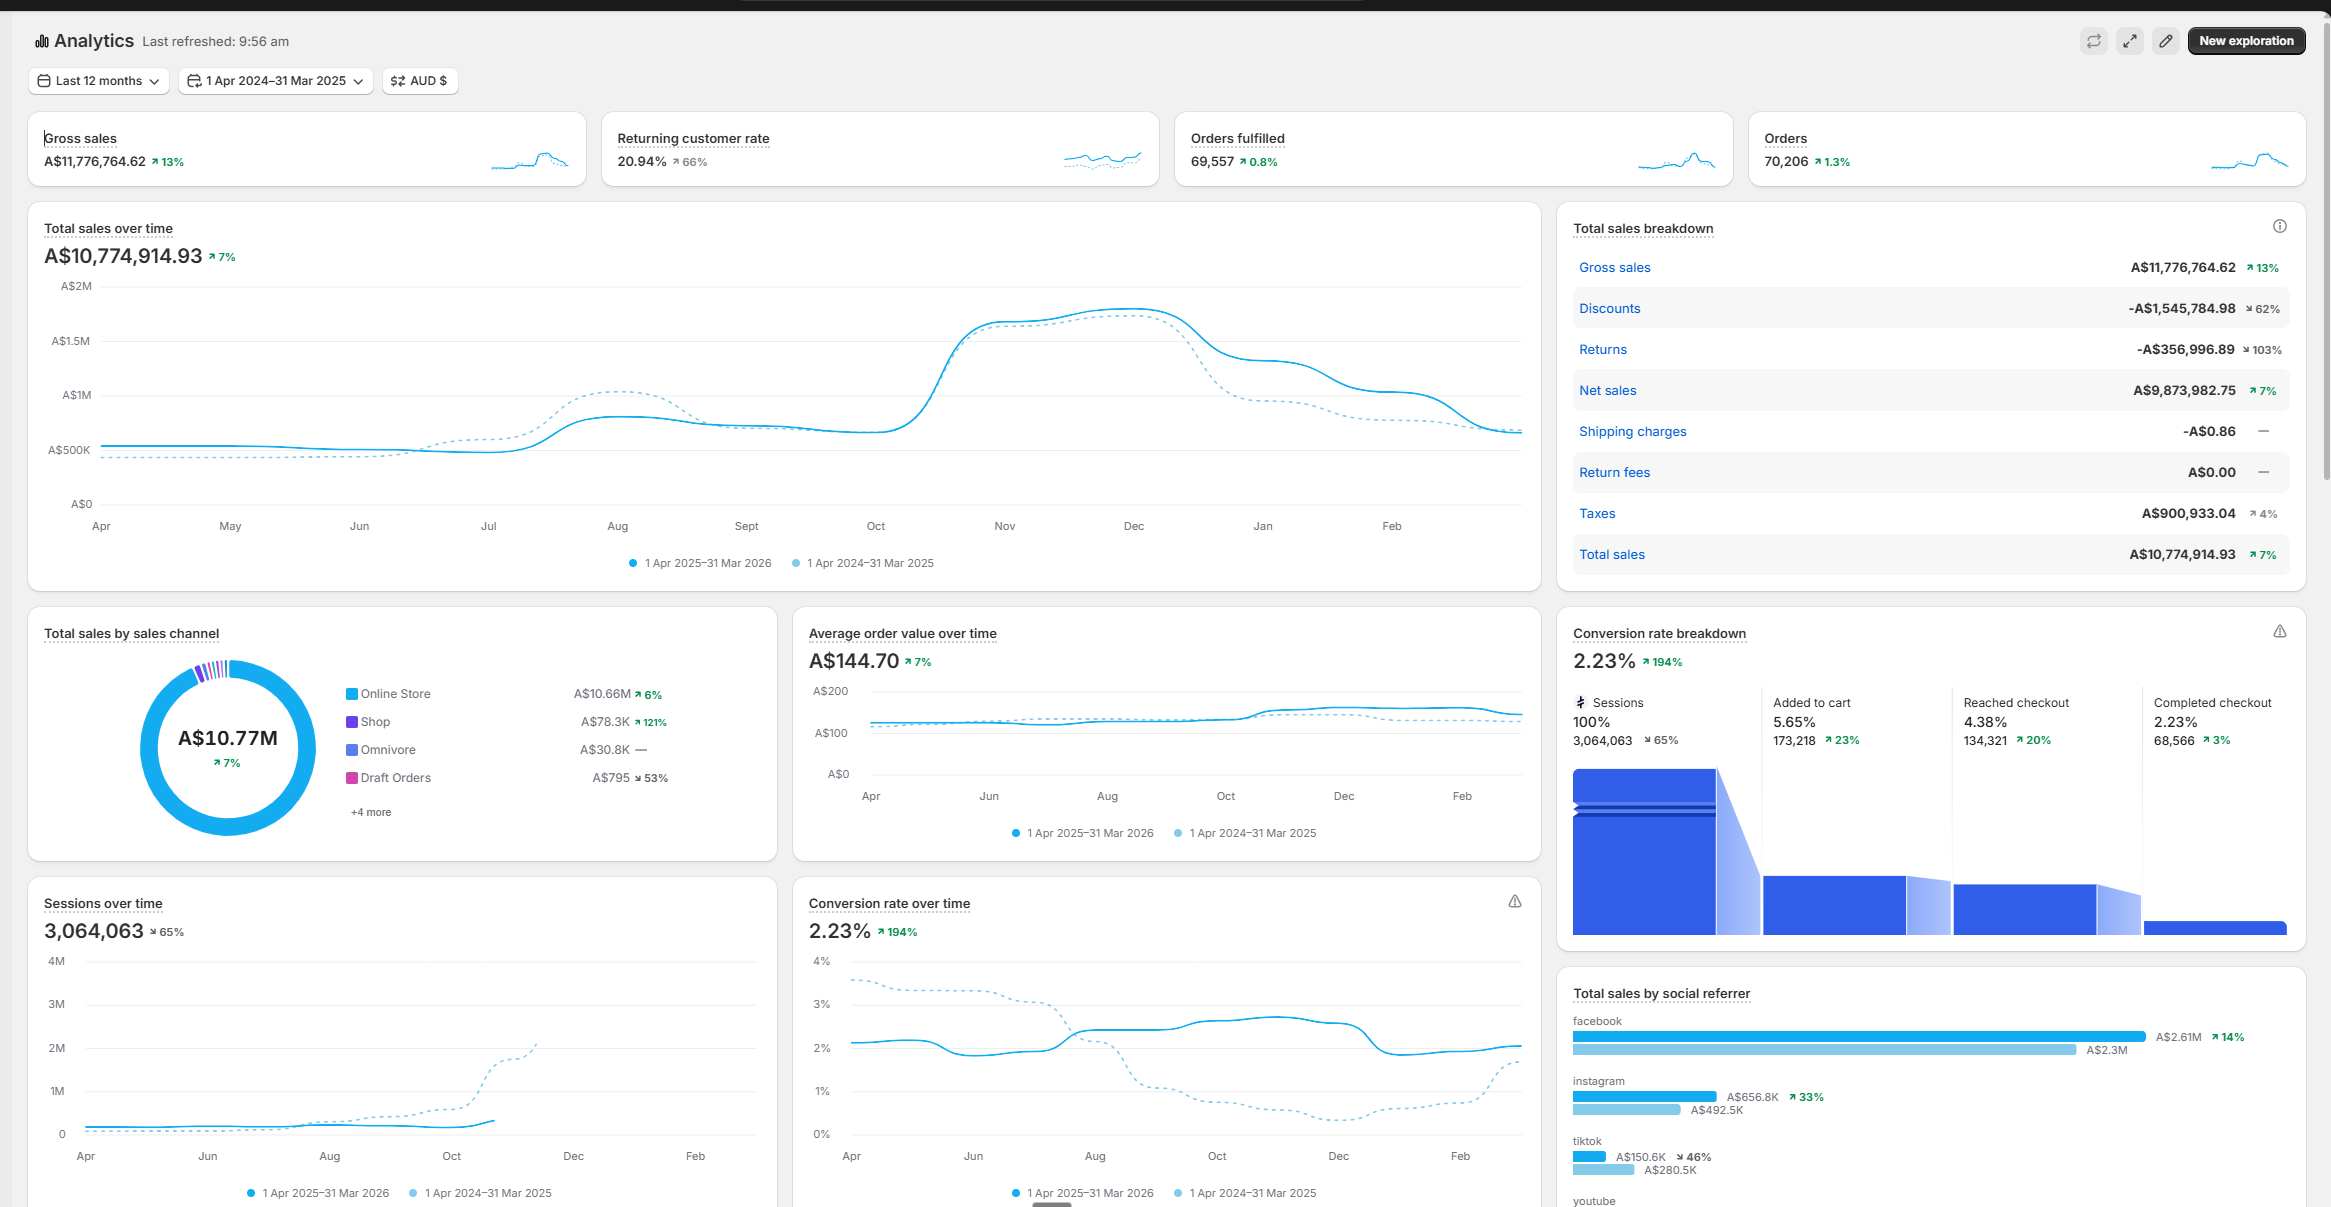Open the info tooltip on Total sales breakdown

coord(2280,226)
